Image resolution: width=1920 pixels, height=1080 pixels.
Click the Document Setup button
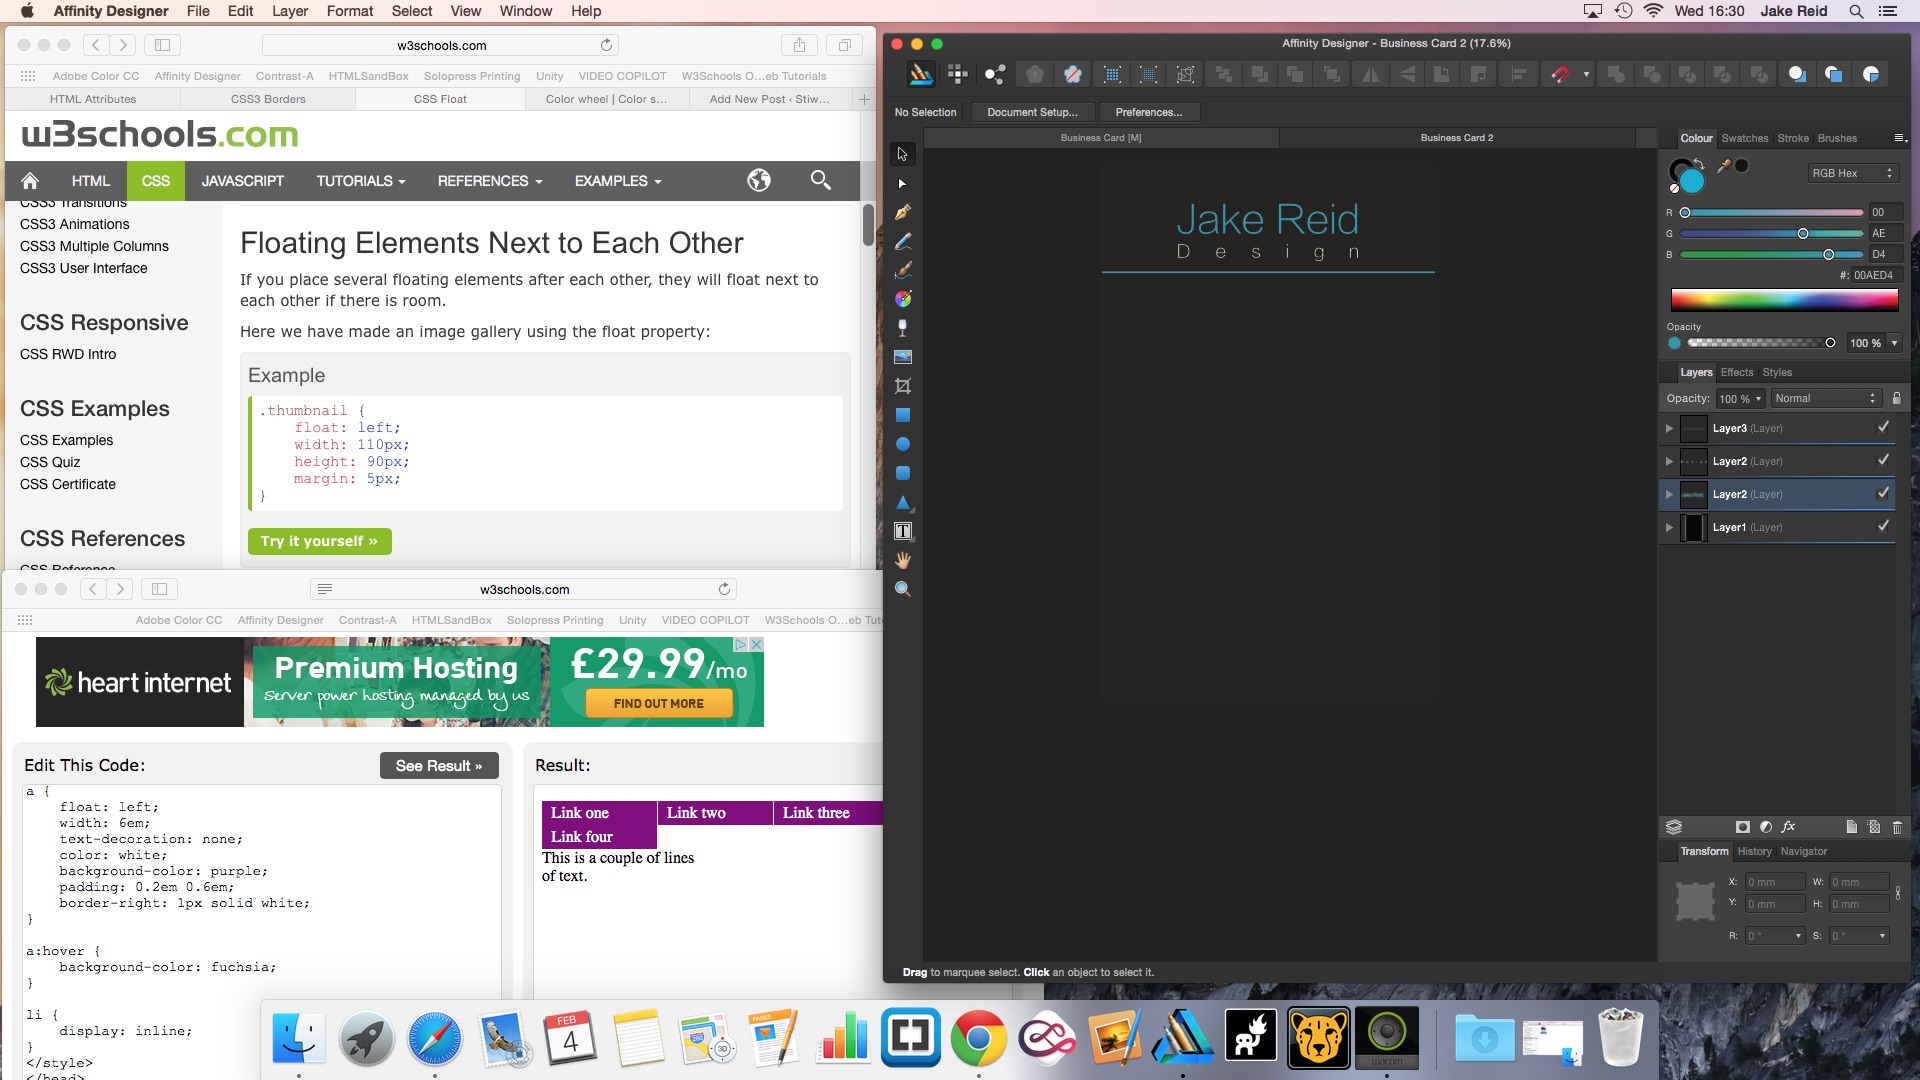1032,112
